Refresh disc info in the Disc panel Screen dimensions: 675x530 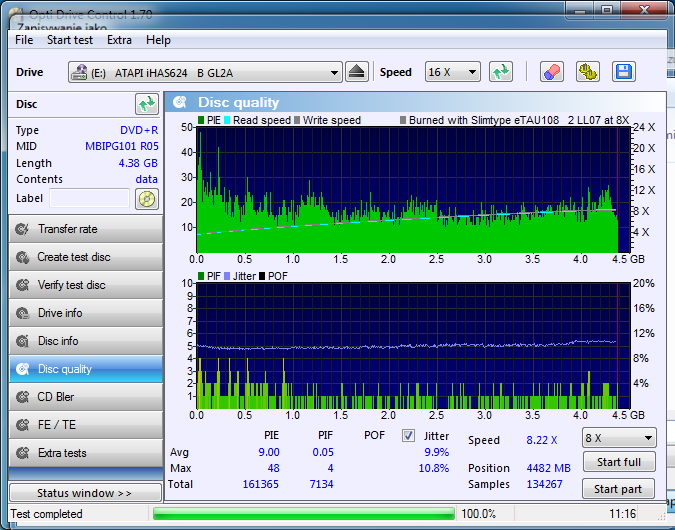tap(147, 104)
